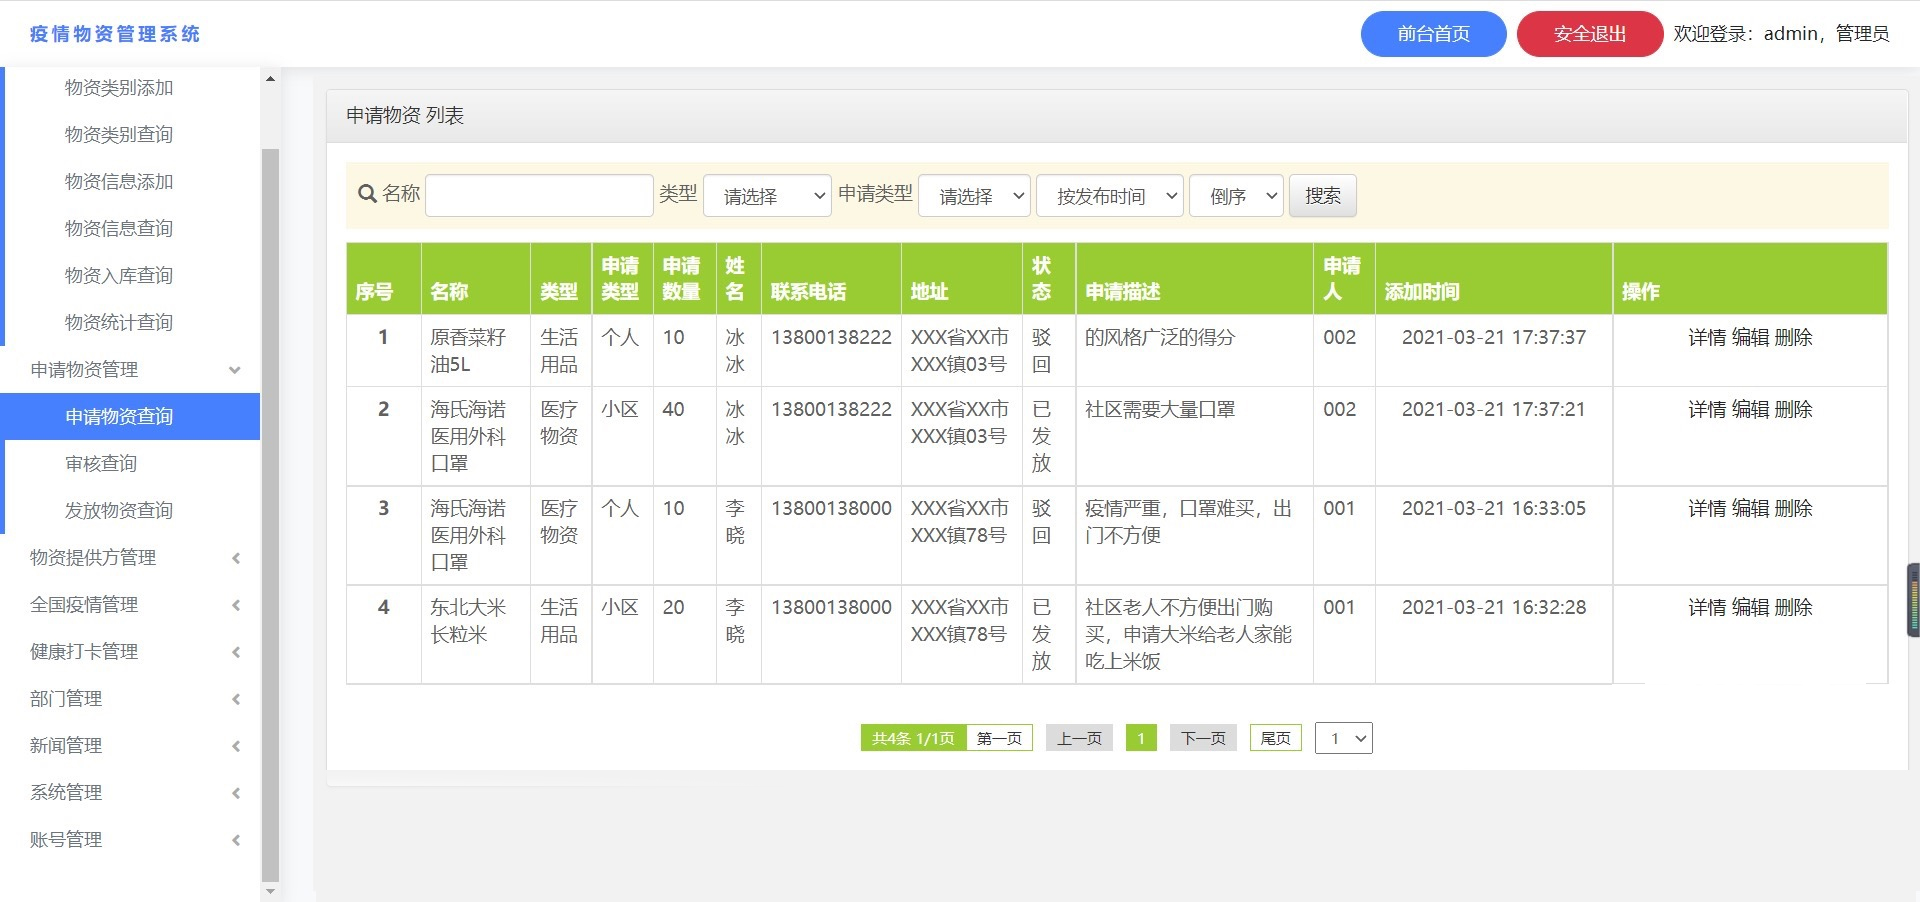Click timestamp 2021-03-21 16:33:05
This screenshot has height=902, width=1920.
(x=1494, y=509)
